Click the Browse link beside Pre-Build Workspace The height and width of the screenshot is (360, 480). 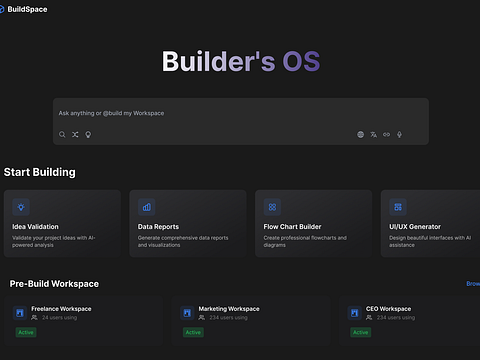coord(473,284)
